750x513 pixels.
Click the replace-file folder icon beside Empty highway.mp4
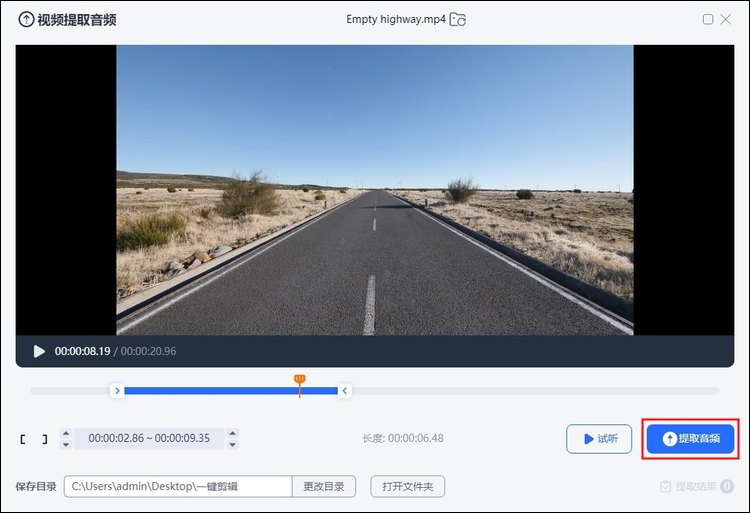[x=458, y=19]
